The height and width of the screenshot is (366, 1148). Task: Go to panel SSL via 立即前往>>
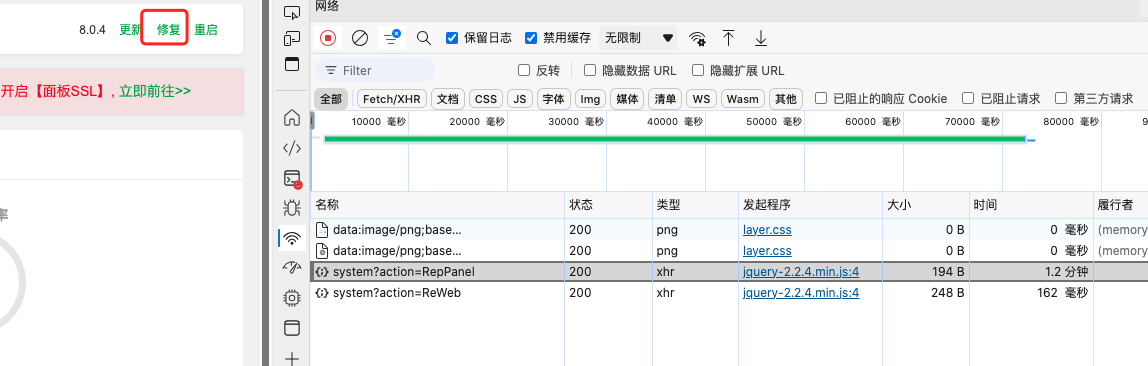click(155, 92)
